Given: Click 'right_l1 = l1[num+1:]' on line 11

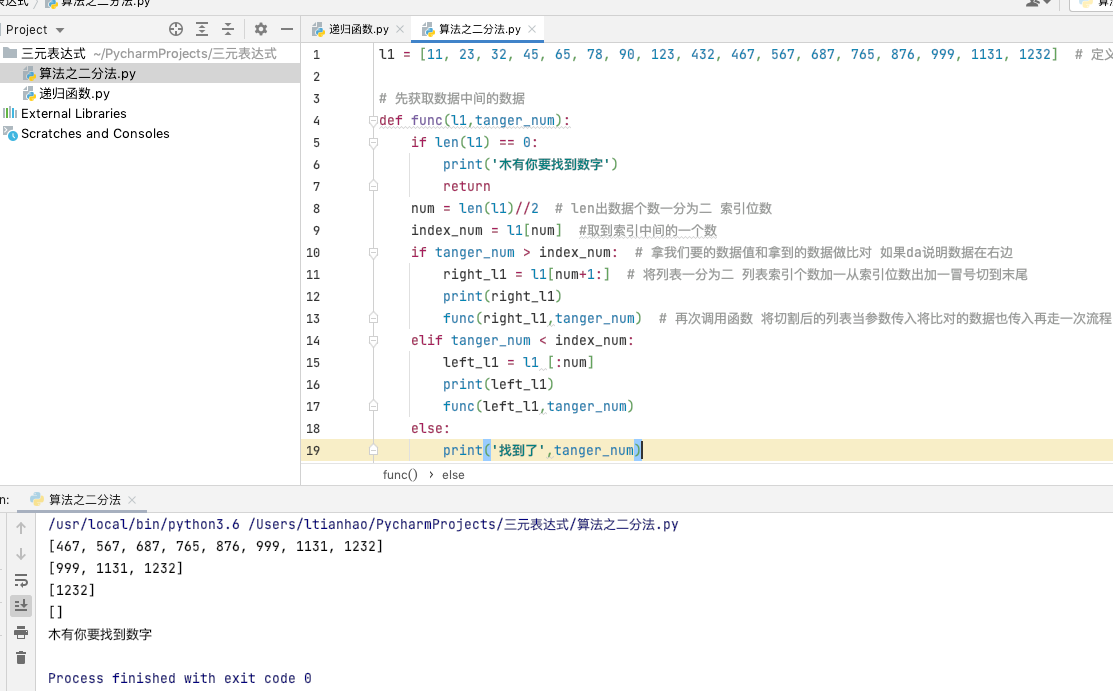Looking at the screenshot, I should click(527, 274).
